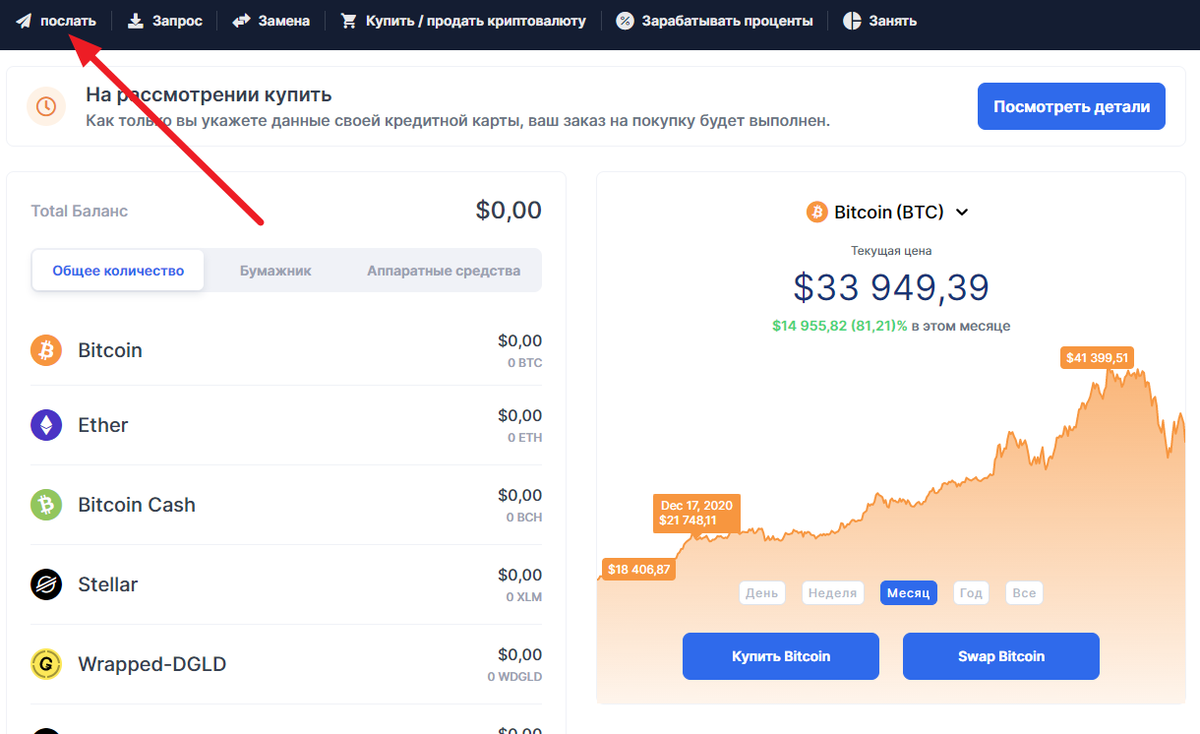Click the Bitcoin icon in the chart header

[x=817, y=212]
